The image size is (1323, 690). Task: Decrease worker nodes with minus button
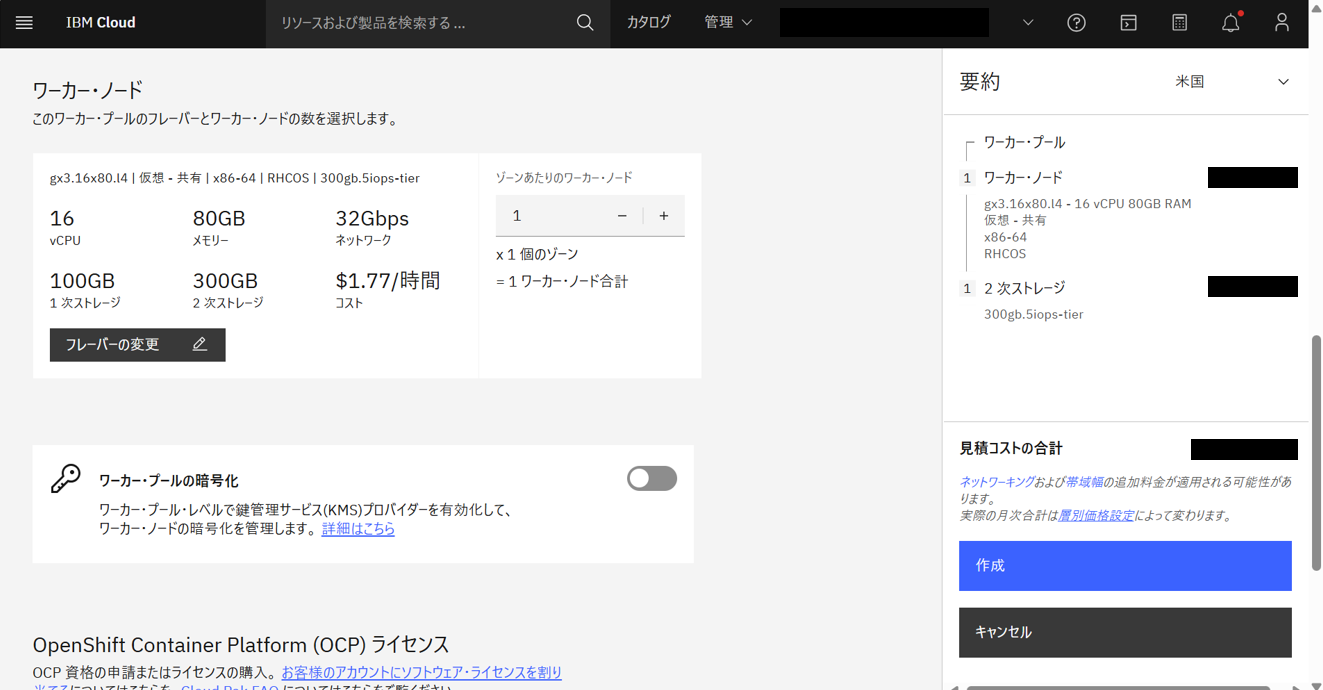point(622,216)
